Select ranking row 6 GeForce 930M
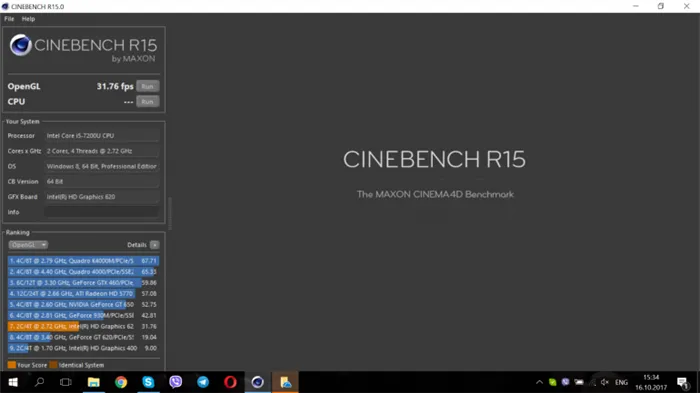The image size is (700, 393). 83,315
